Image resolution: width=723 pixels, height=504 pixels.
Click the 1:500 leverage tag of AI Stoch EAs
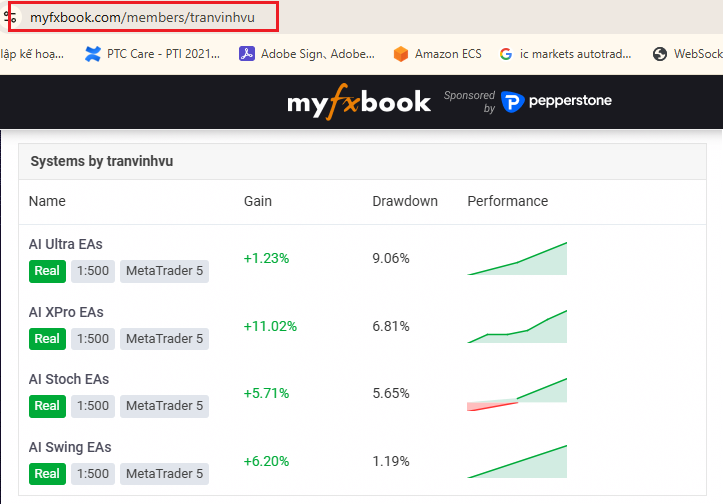point(93,406)
